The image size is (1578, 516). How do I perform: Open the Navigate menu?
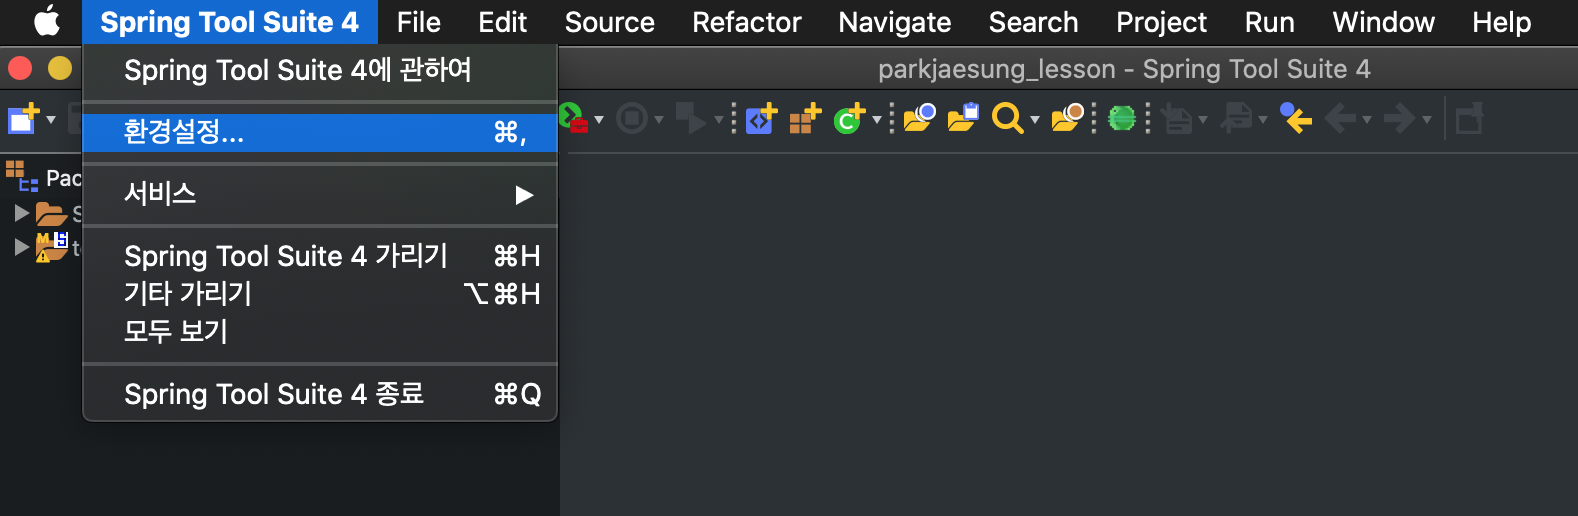[x=894, y=22]
